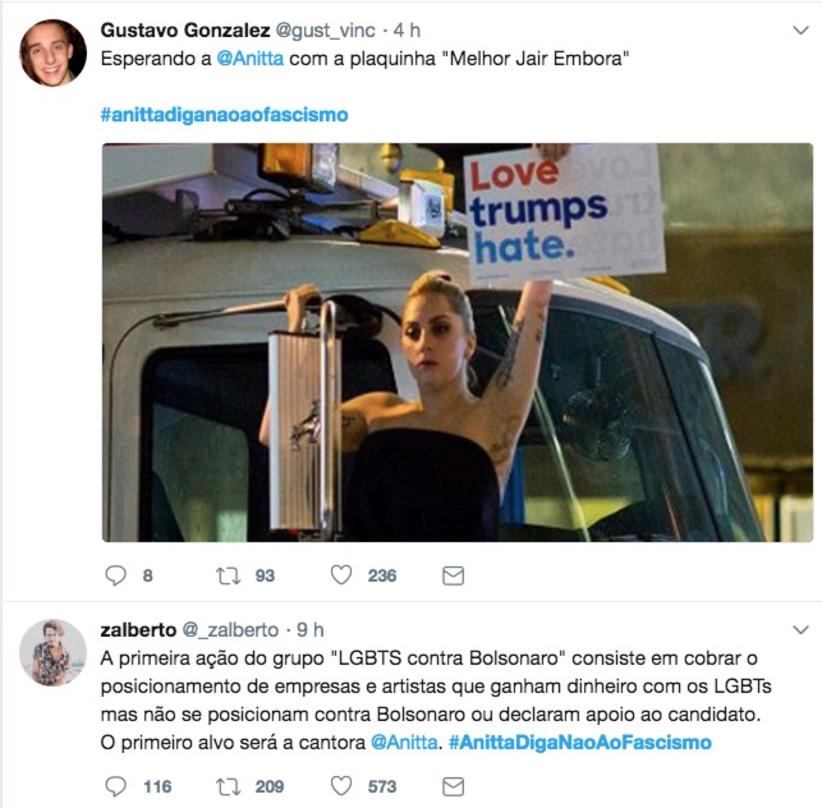Open the Gustavo Gonzalez display name
This screenshot has width=822, height=808.
(176, 31)
